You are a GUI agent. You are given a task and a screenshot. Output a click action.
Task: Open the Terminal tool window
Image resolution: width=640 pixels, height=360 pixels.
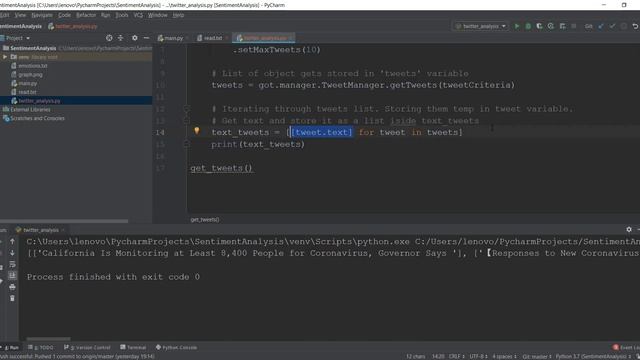pos(133,347)
